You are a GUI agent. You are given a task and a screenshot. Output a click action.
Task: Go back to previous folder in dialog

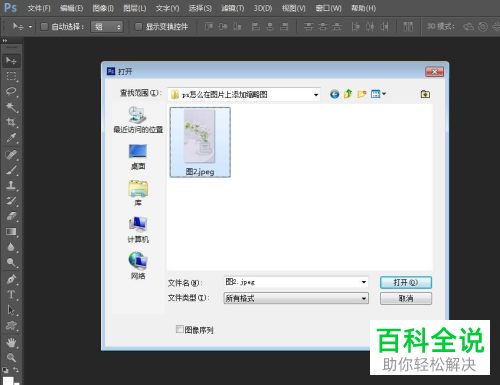334,94
